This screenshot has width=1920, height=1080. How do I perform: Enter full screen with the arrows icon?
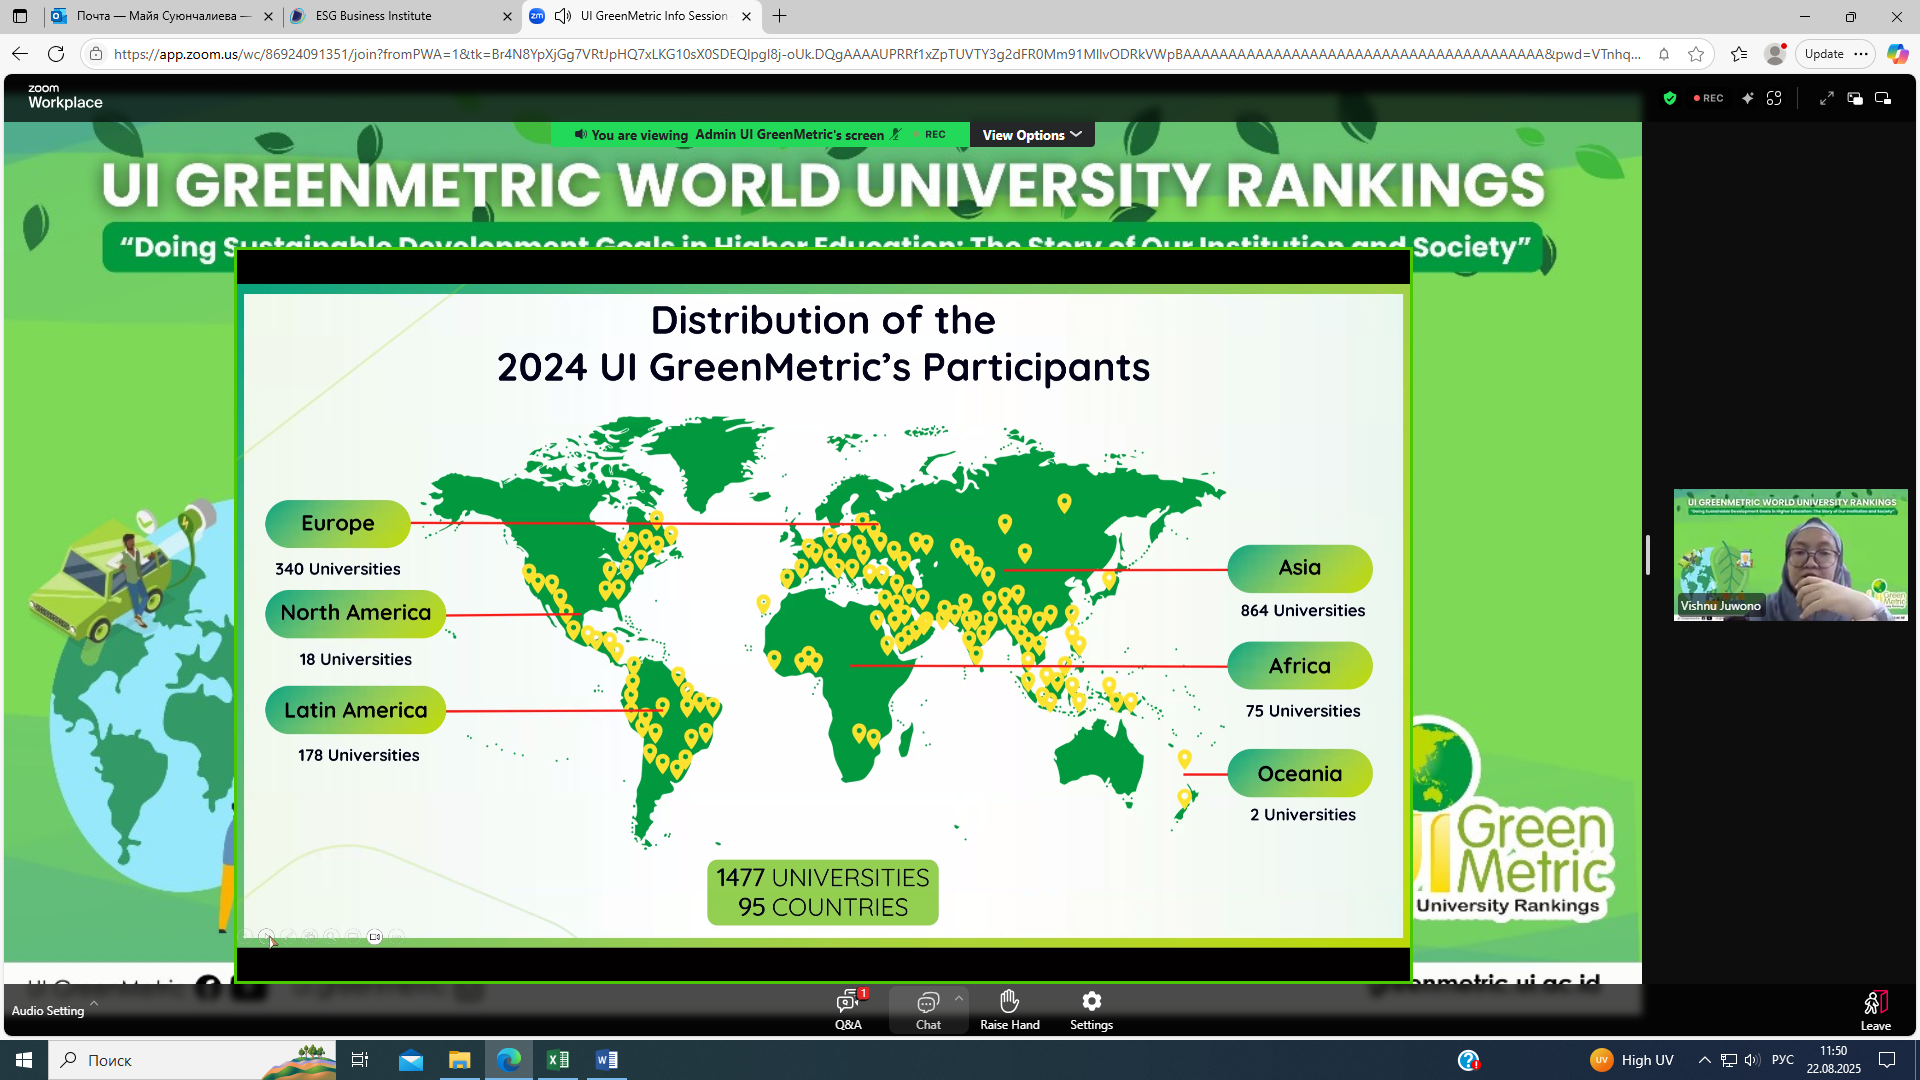point(1826,98)
